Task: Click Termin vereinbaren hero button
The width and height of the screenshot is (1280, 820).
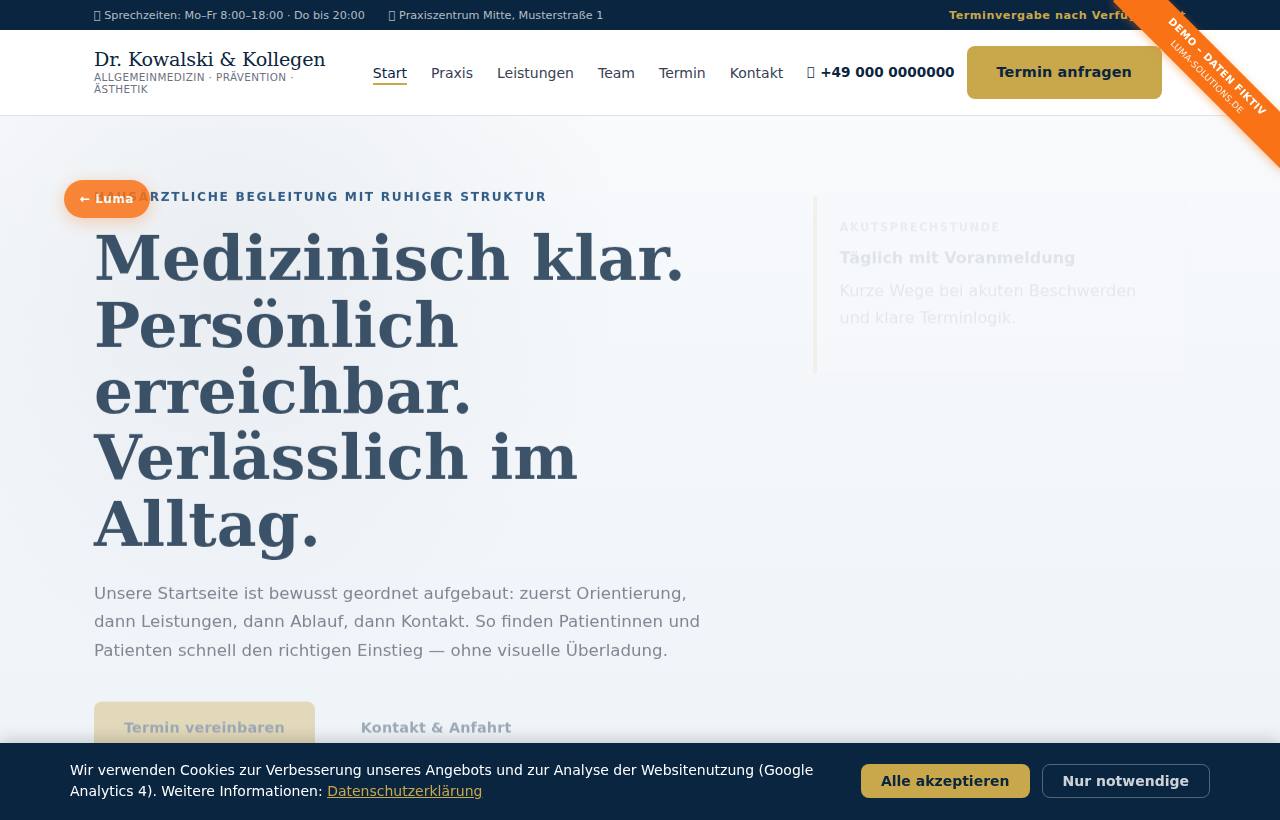Action: [x=204, y=727]
